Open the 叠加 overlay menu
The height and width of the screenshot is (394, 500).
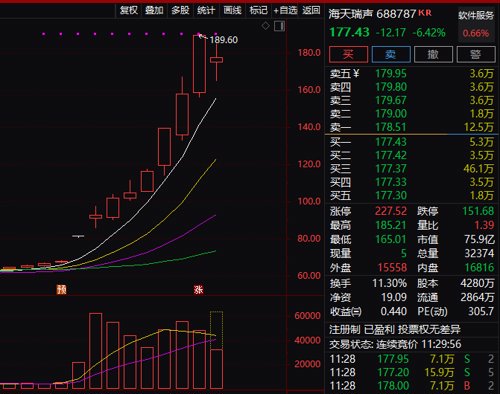154,10
